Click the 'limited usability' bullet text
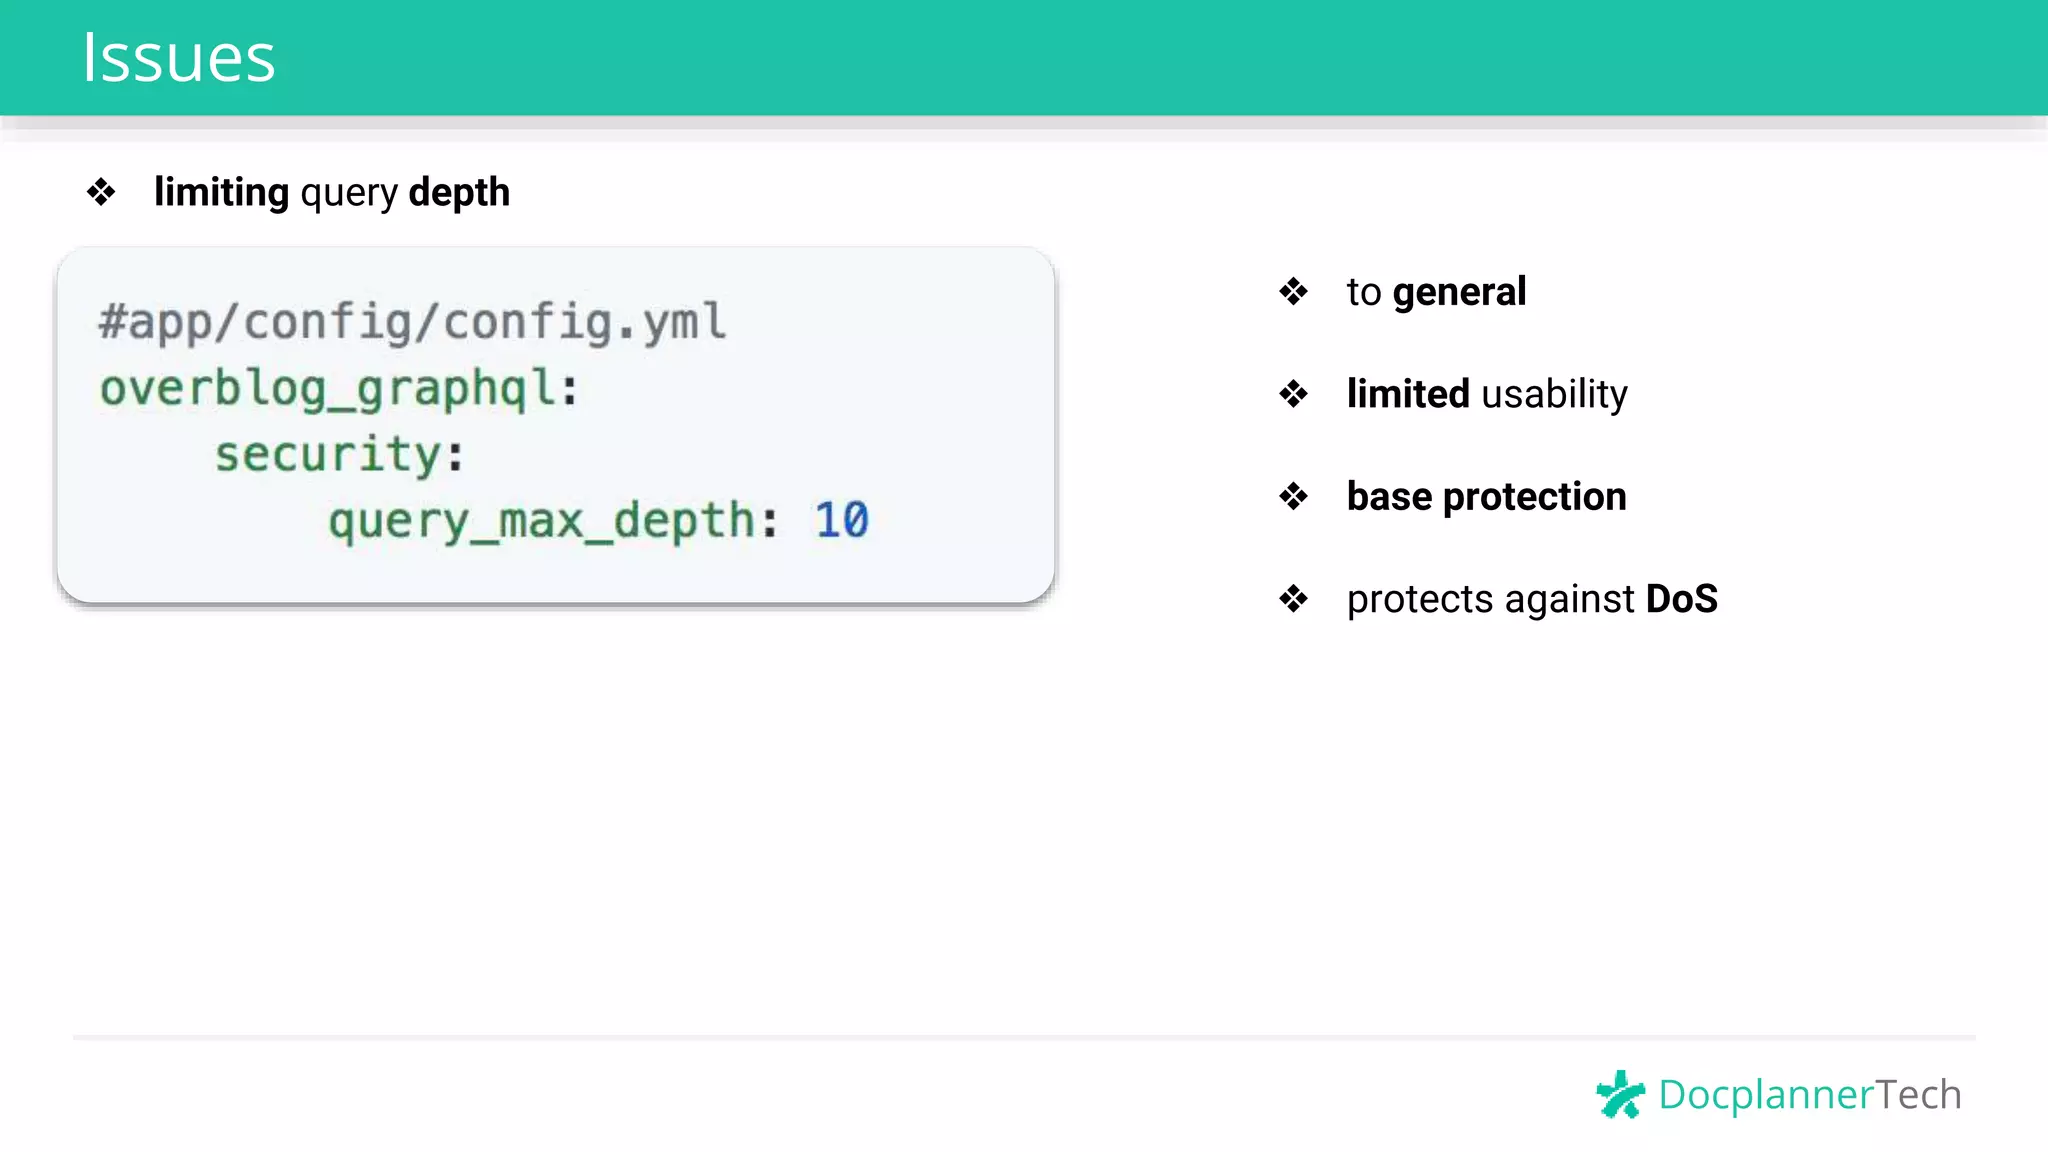Image resolution: width=2048 pixels, height=1152 pixels. (1487, 394)
